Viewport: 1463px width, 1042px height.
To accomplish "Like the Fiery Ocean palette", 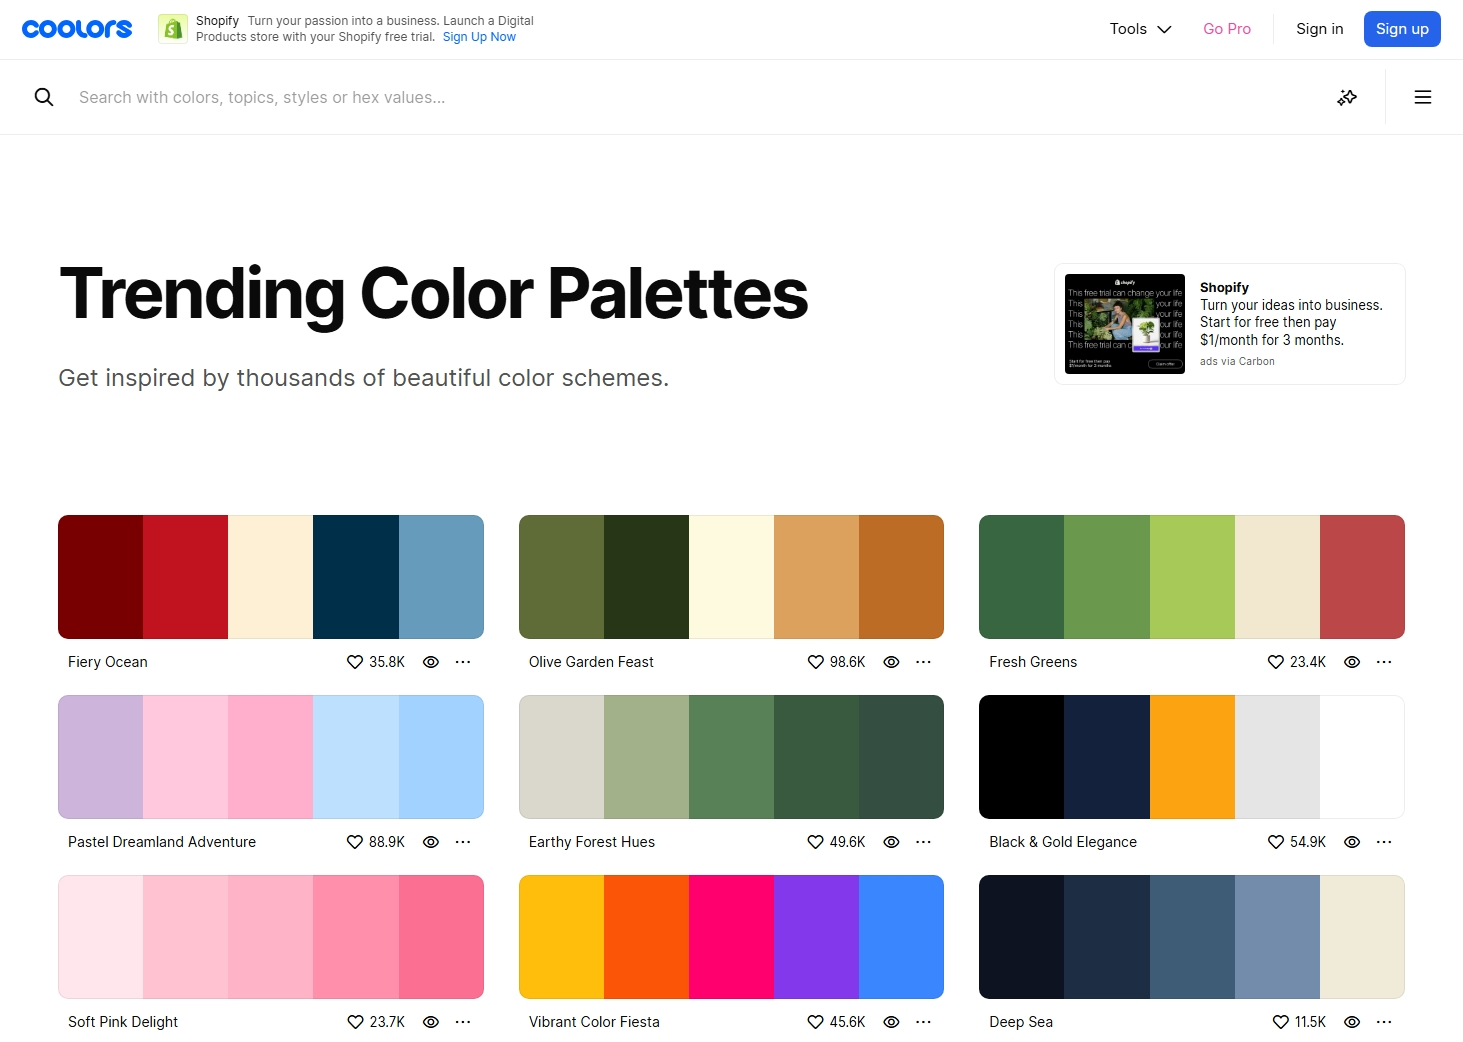I will (355, 662).
